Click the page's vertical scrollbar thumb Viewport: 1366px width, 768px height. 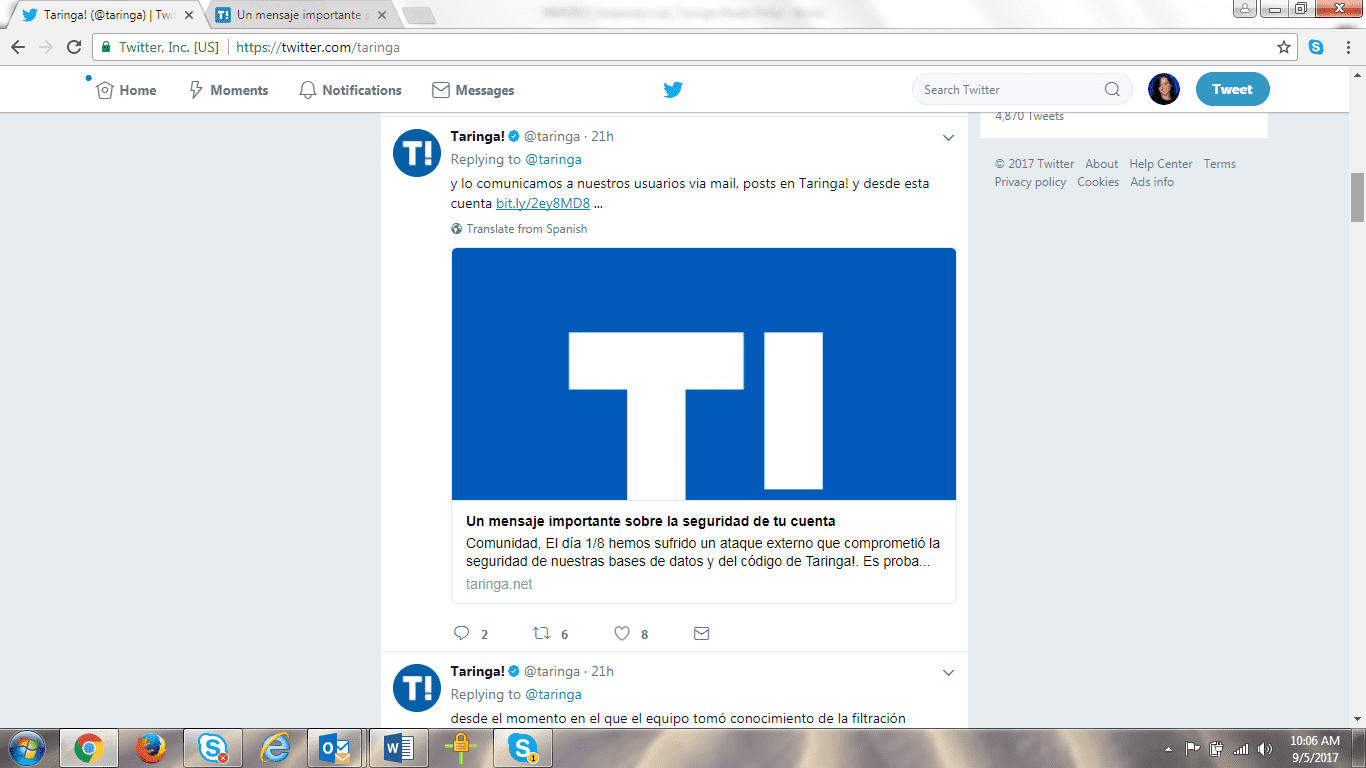pos(1357,197)
